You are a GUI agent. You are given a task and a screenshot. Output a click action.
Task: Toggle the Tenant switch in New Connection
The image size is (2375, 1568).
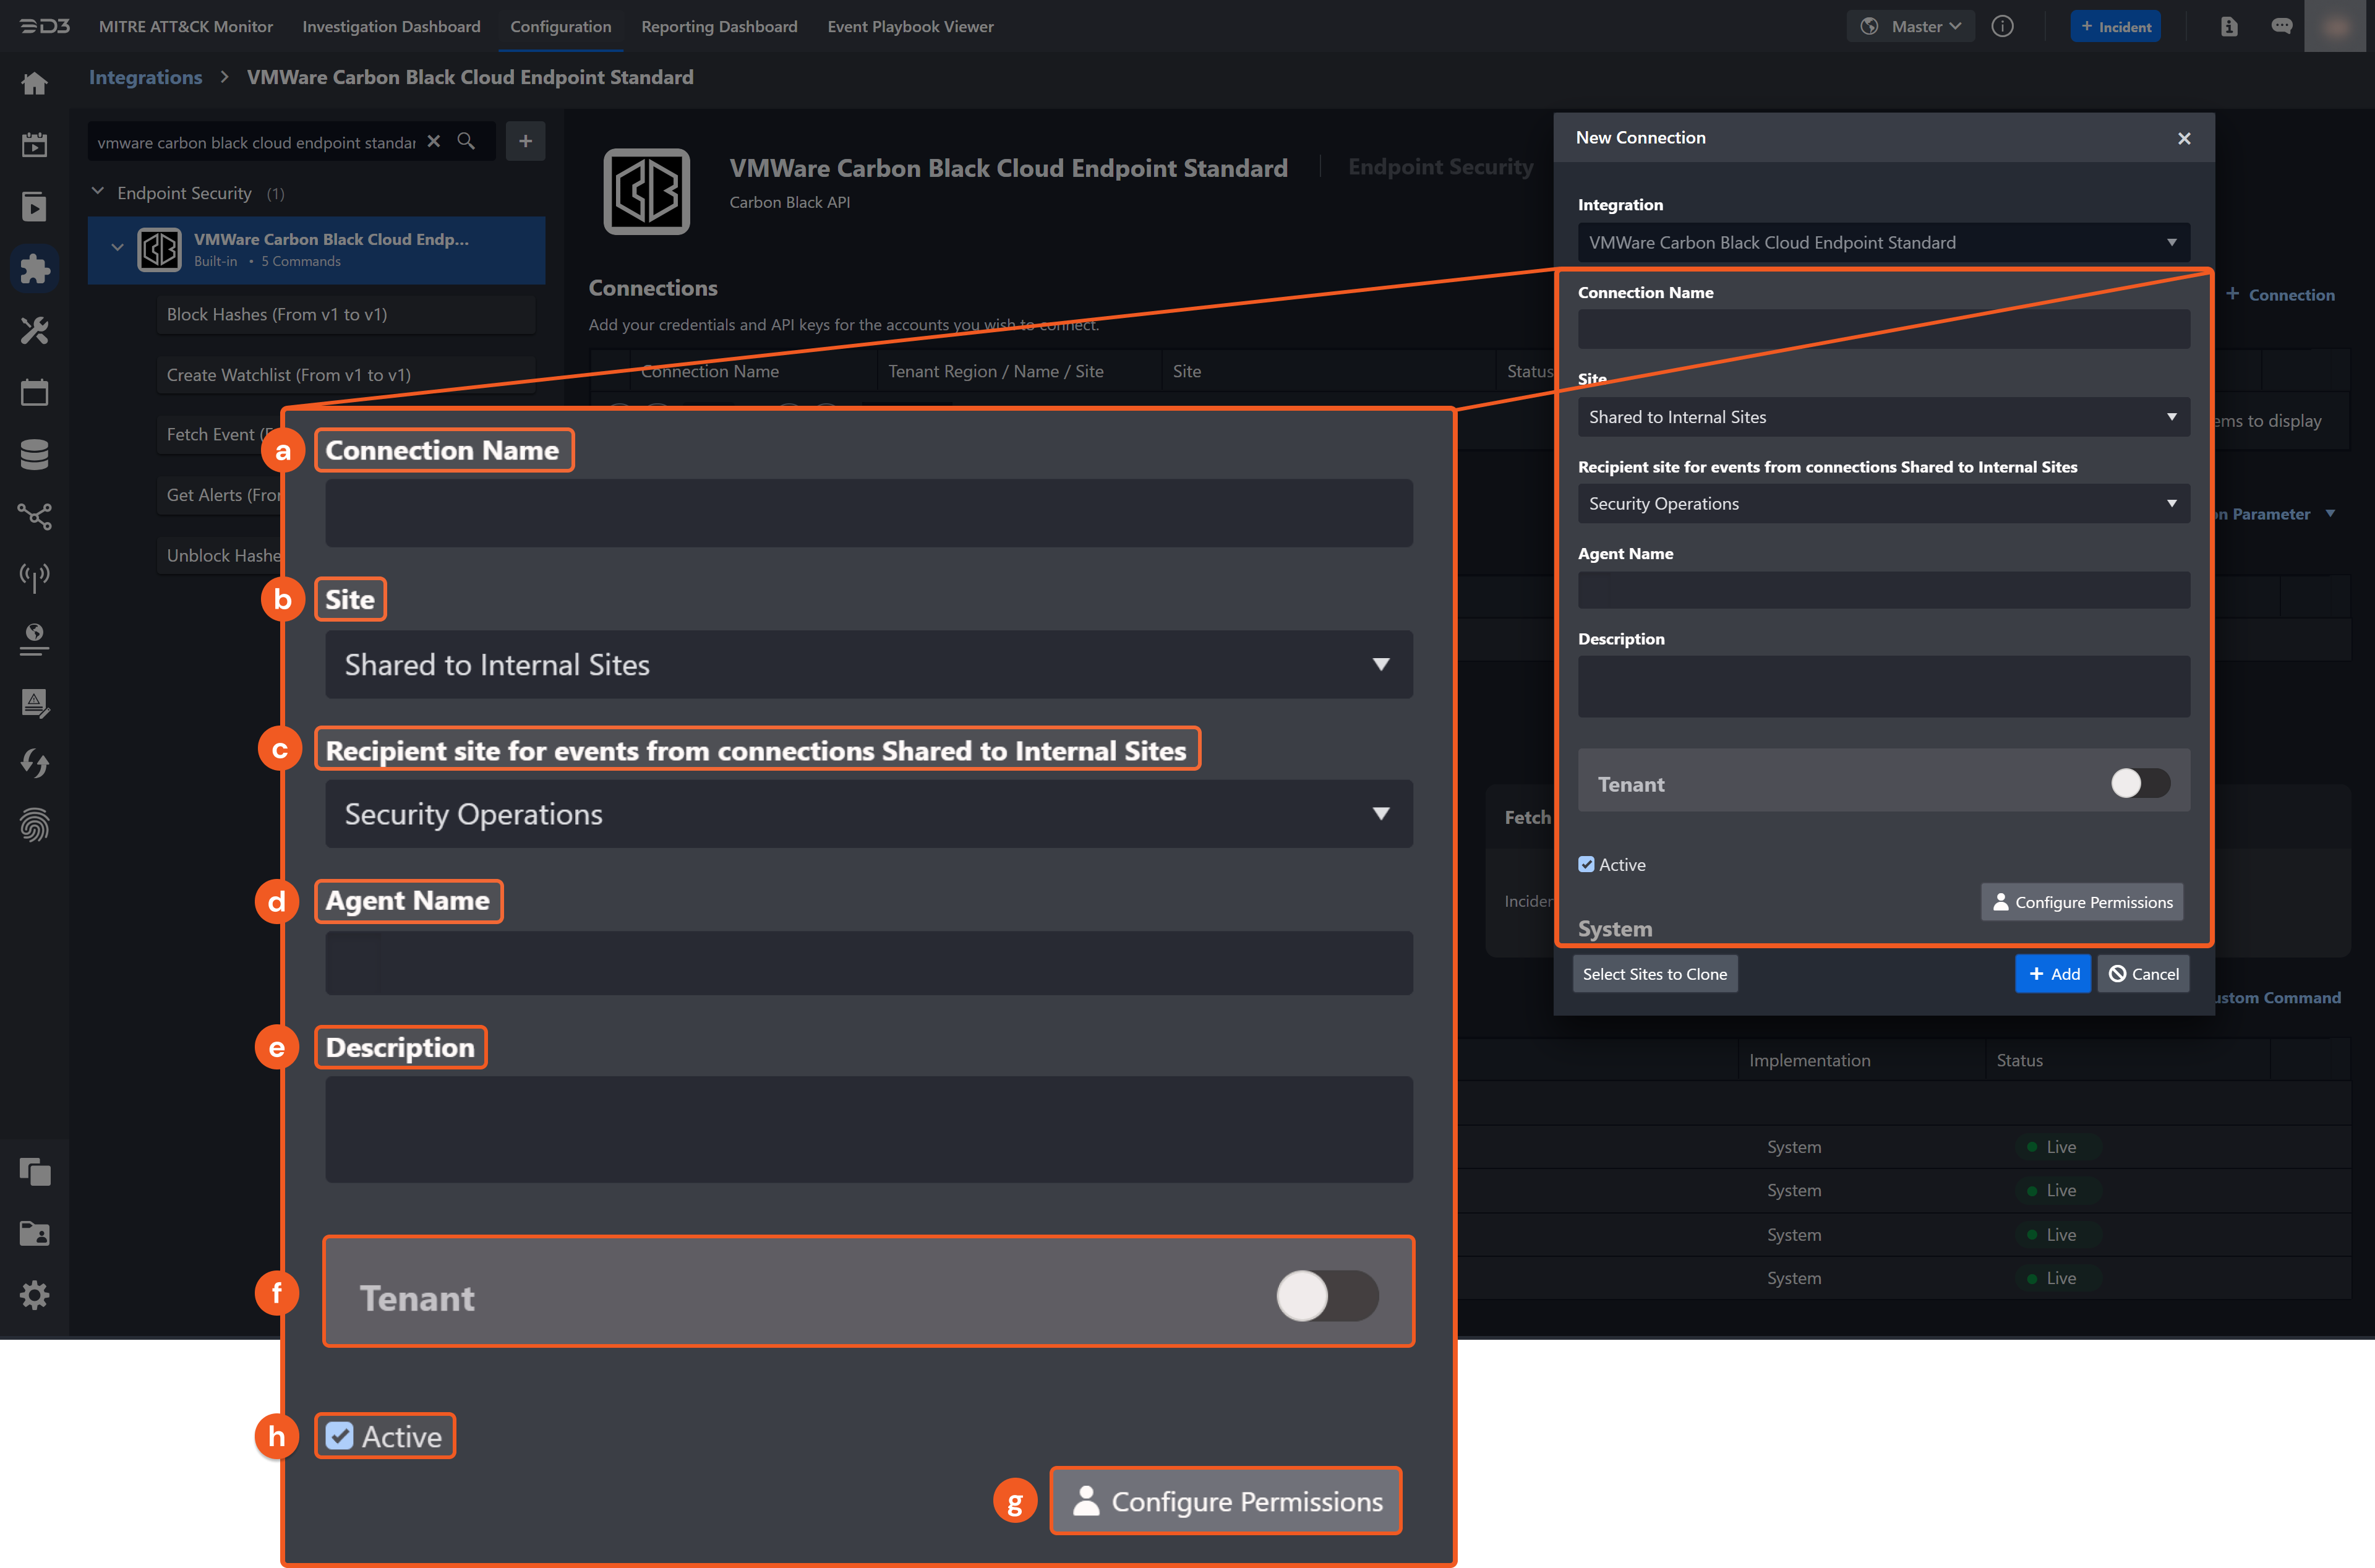tap(2139, 783)
